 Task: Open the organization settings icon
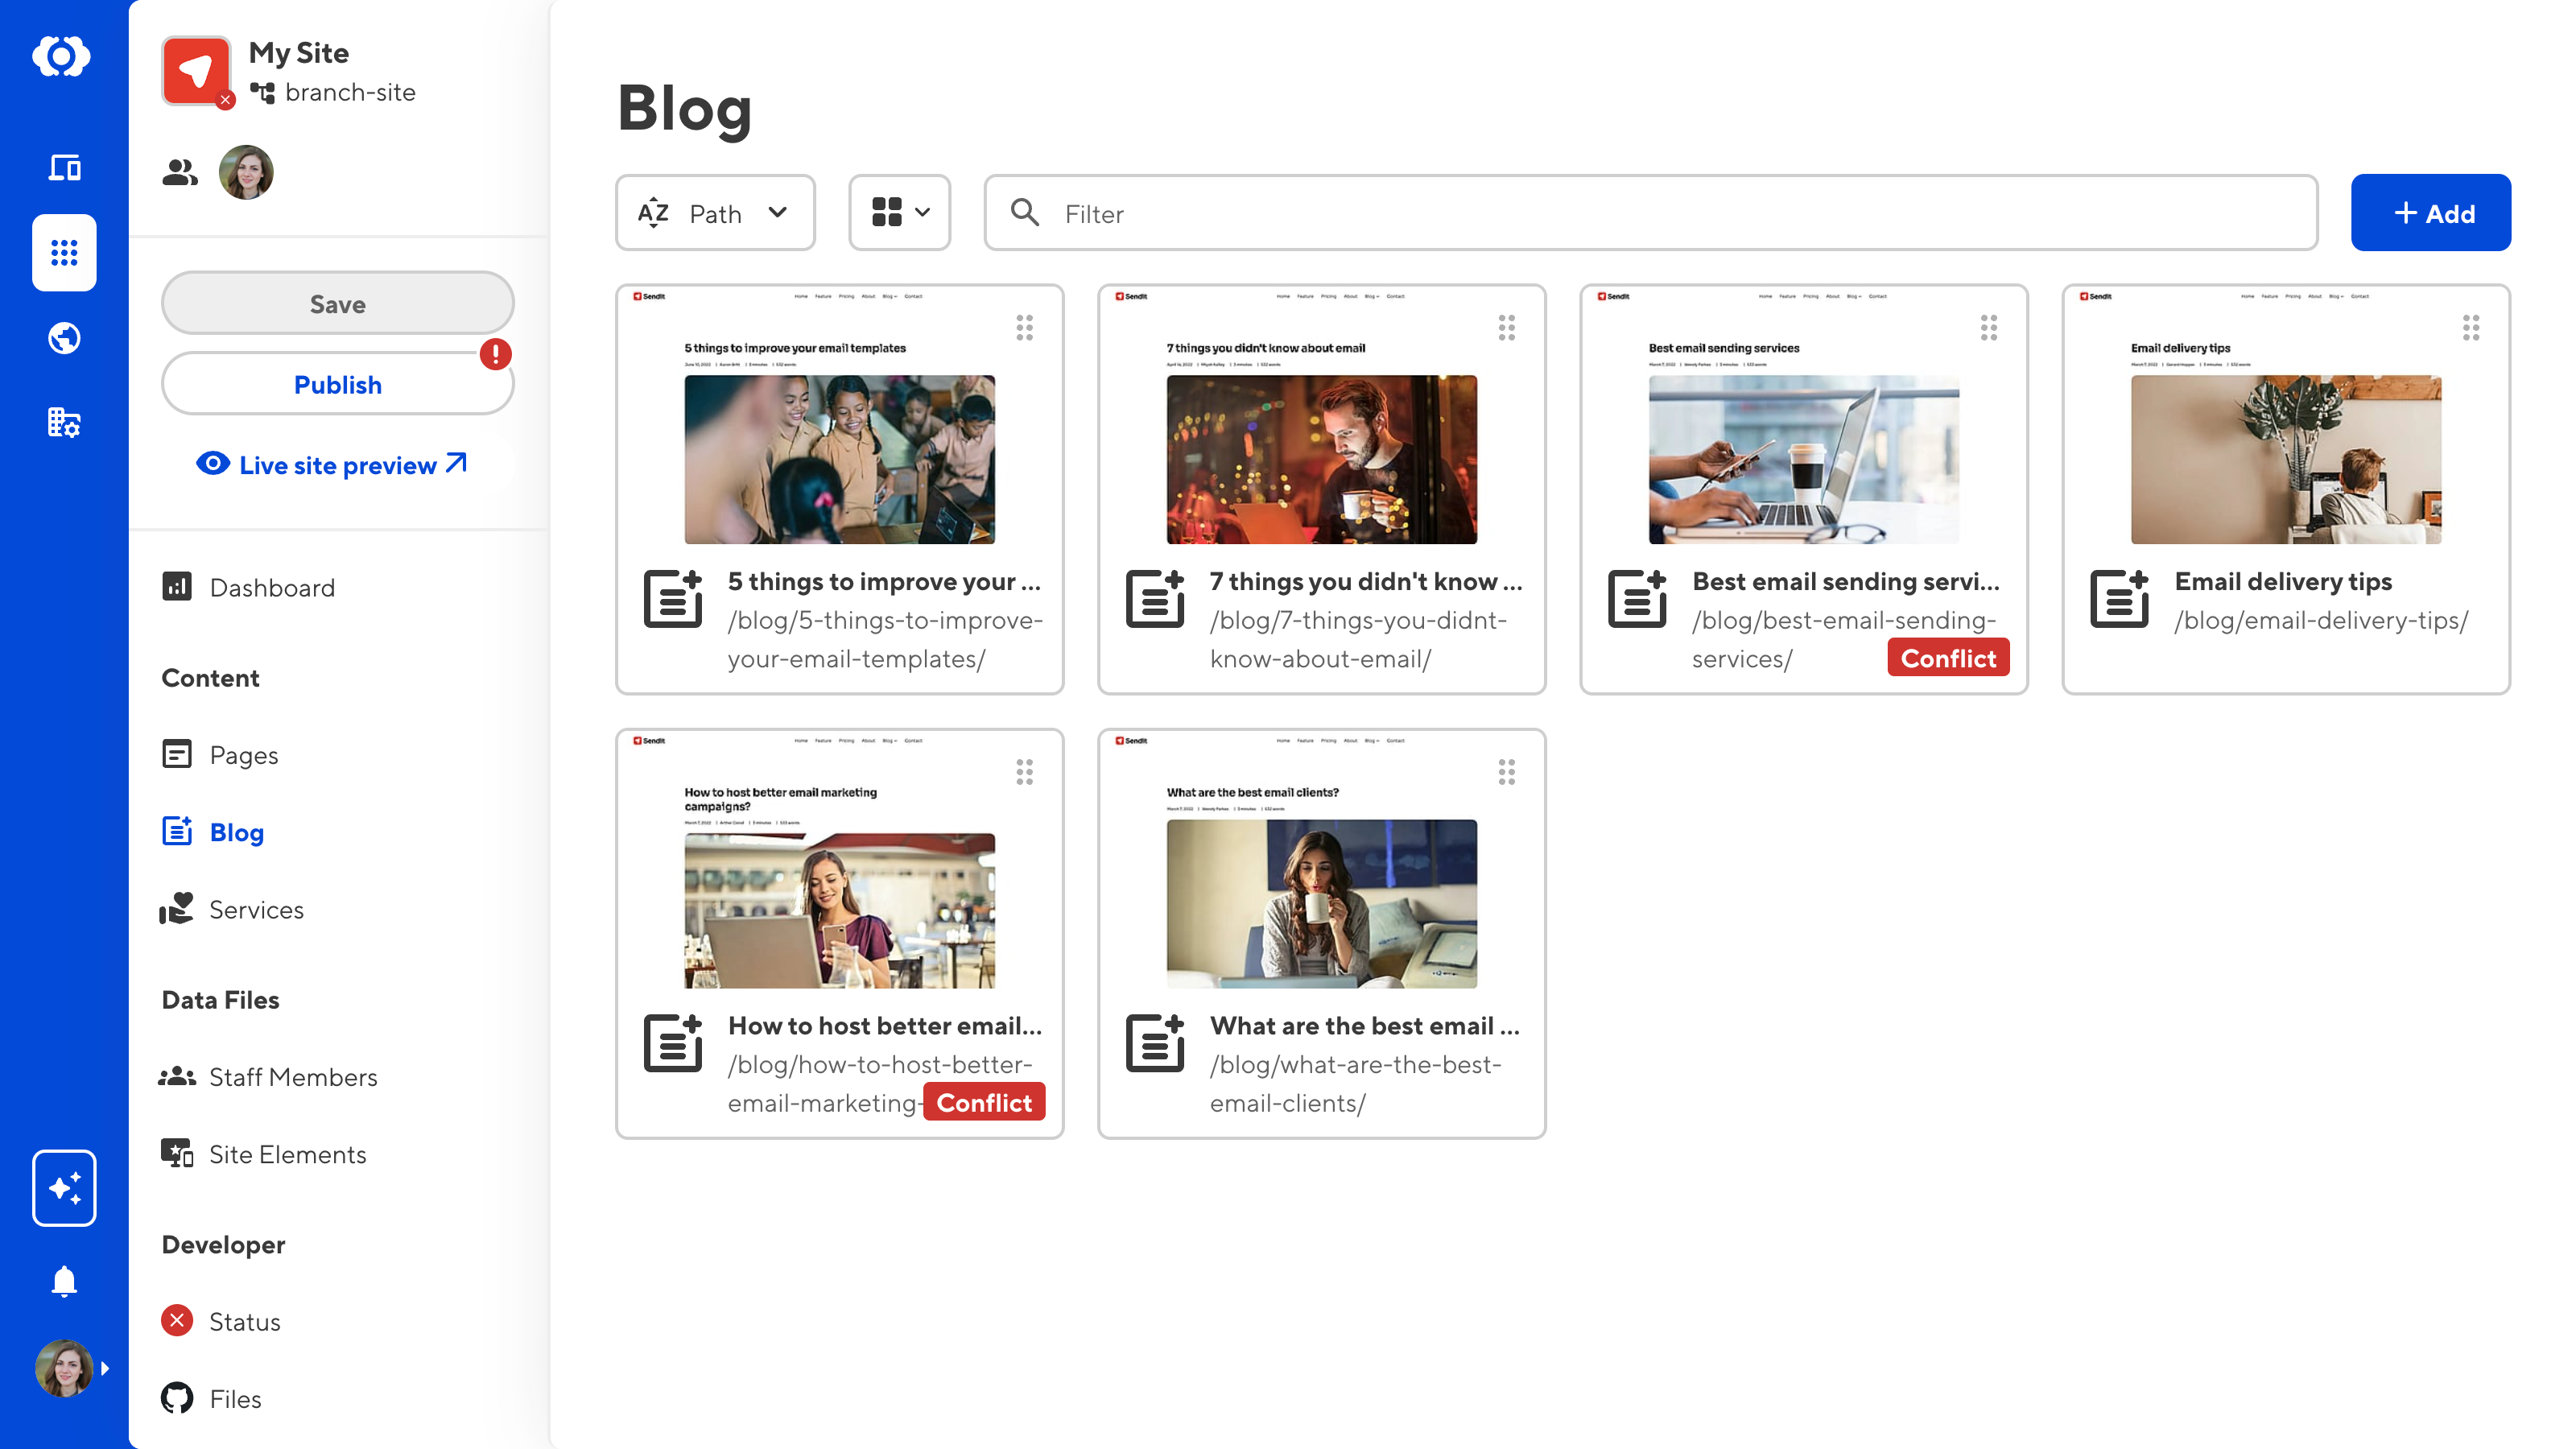64,423
